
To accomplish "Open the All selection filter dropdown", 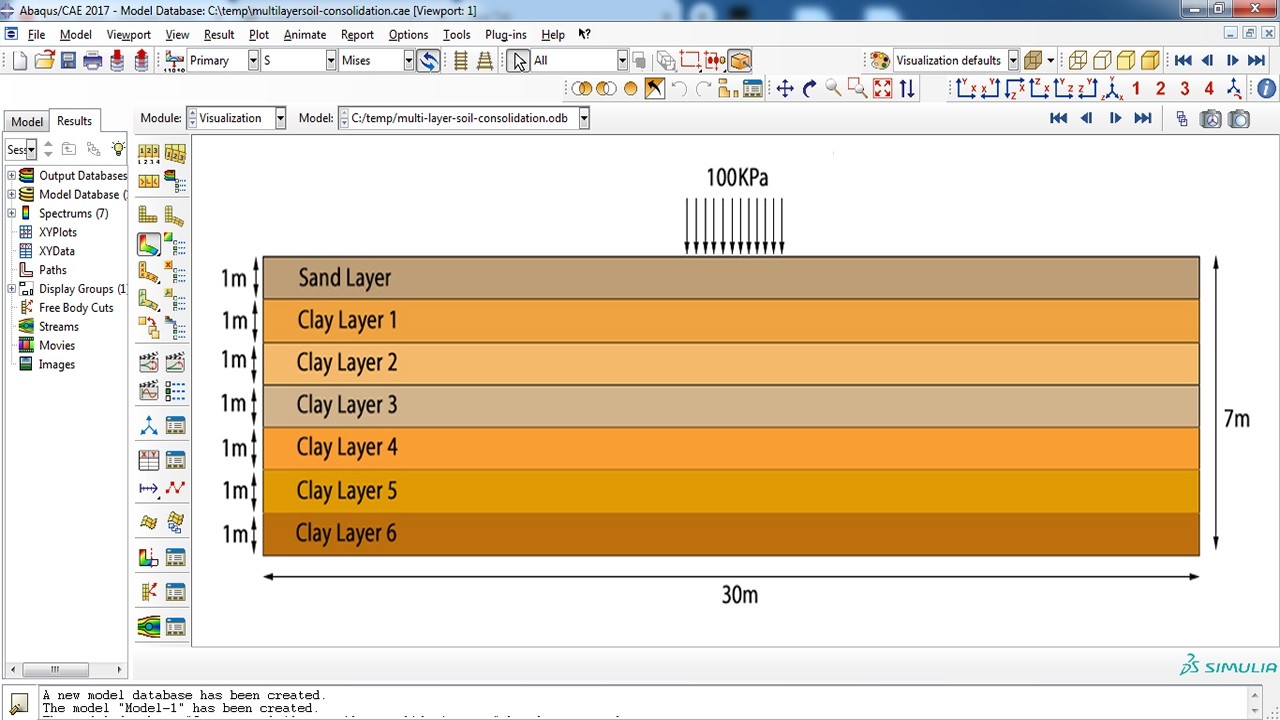I will pos(621,60).
